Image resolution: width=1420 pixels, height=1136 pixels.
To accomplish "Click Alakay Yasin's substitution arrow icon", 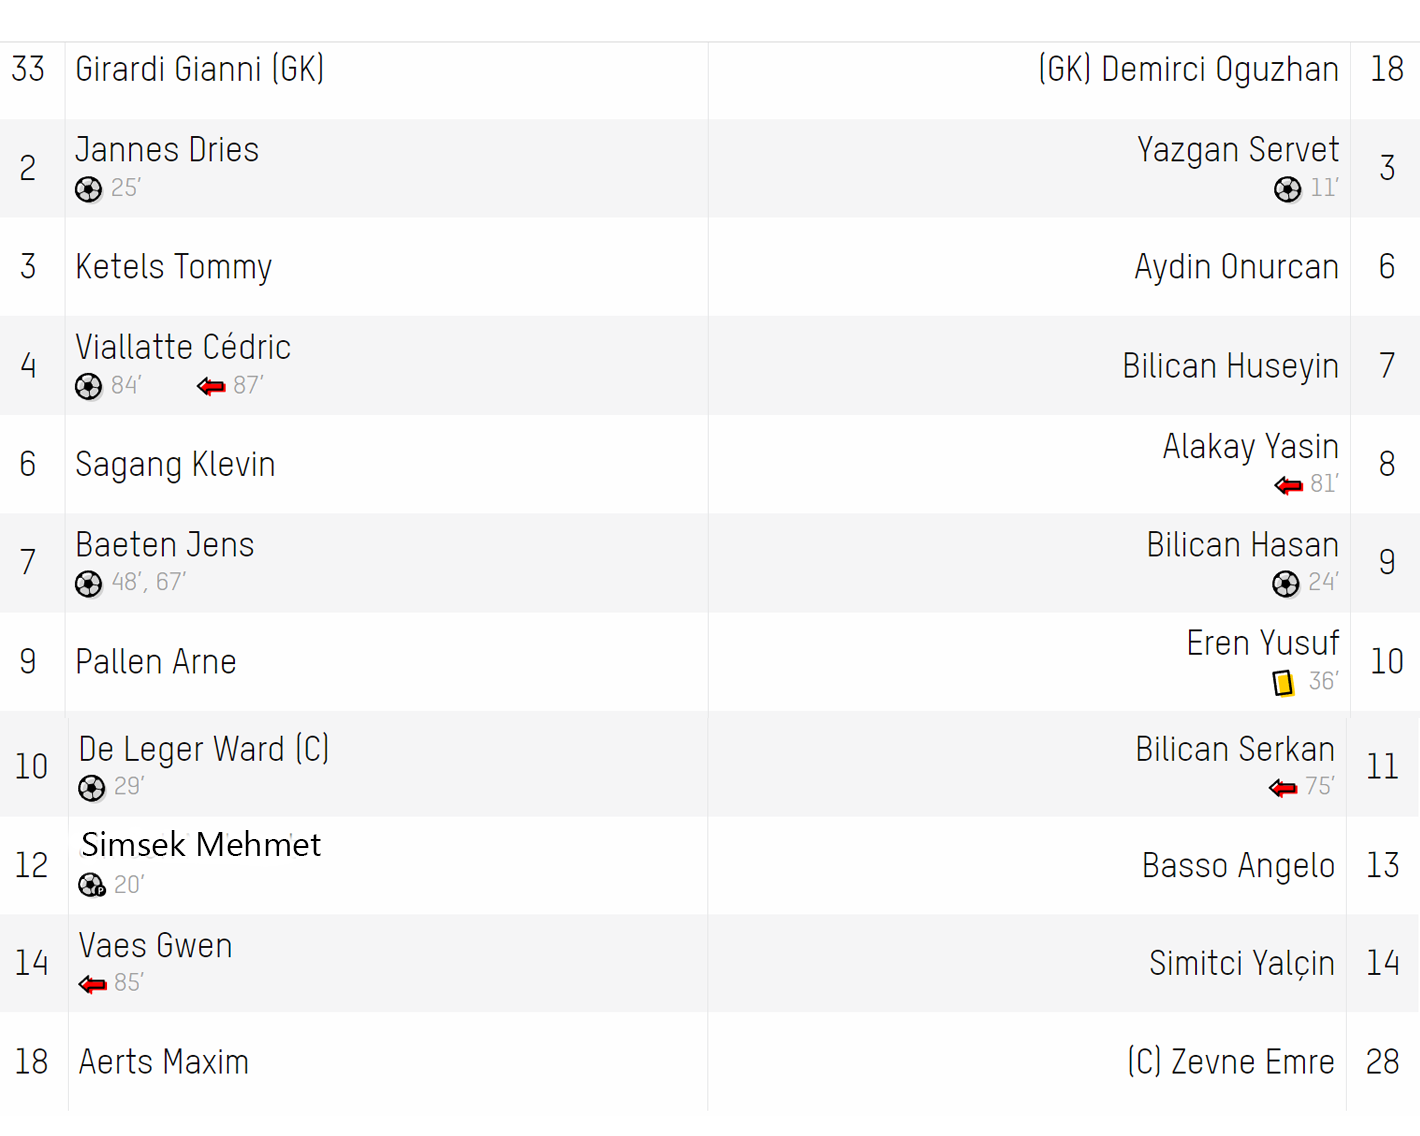I will [x=1289, y=485].
